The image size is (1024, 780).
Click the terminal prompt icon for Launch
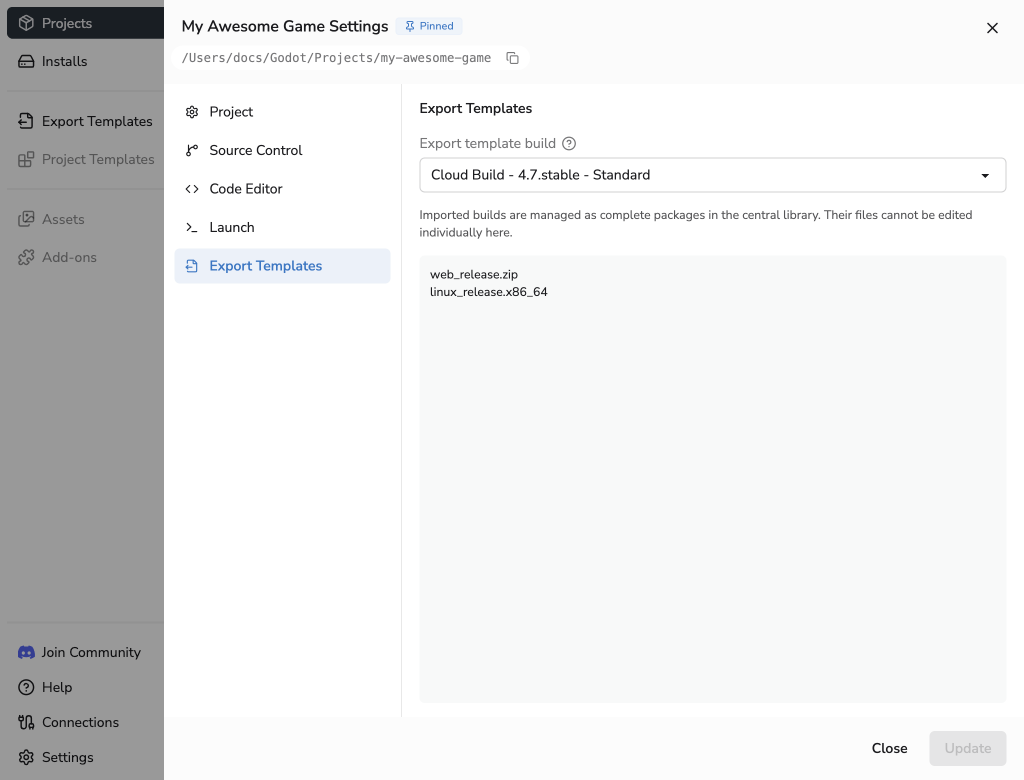pos(192,227)
